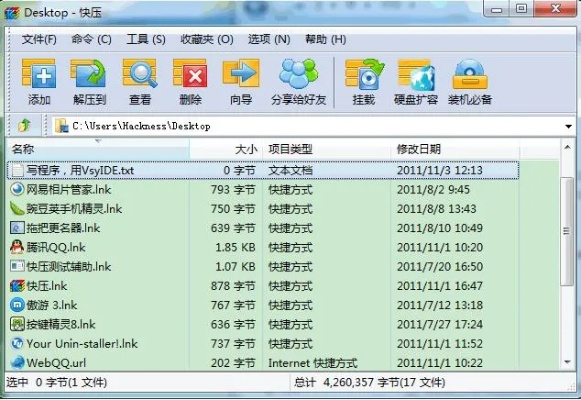Screen dimensions: 581x400
Task: Click the 豌豆荚手机精灵.lnk file name
Action: (x=74, y=209)
